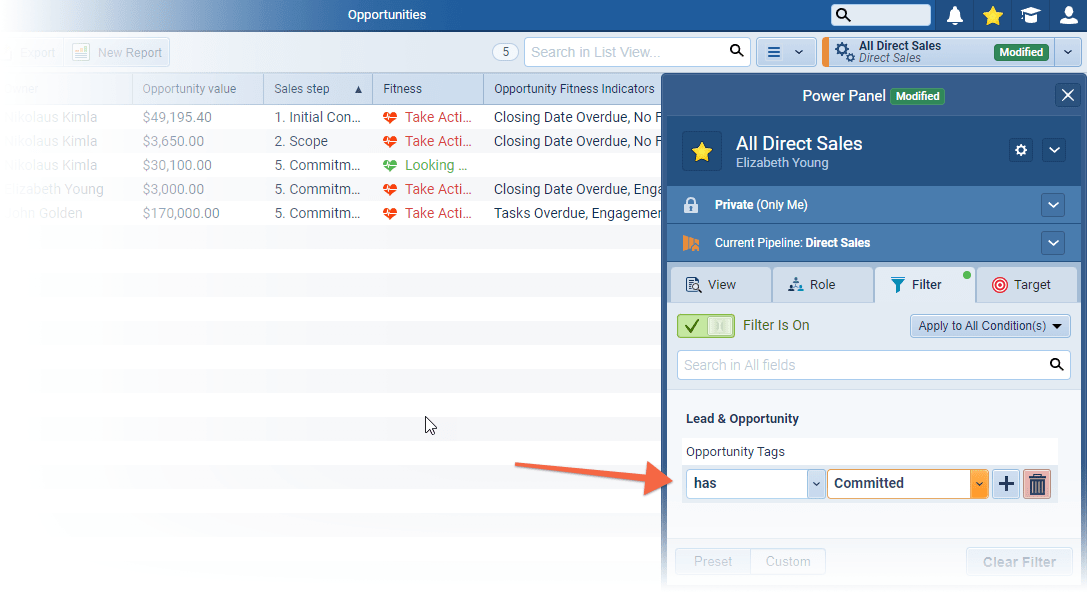The height and width of the screenshot is (592, 1087).
Task: Expand the Private (Only Me) section
Action: 1053,205
